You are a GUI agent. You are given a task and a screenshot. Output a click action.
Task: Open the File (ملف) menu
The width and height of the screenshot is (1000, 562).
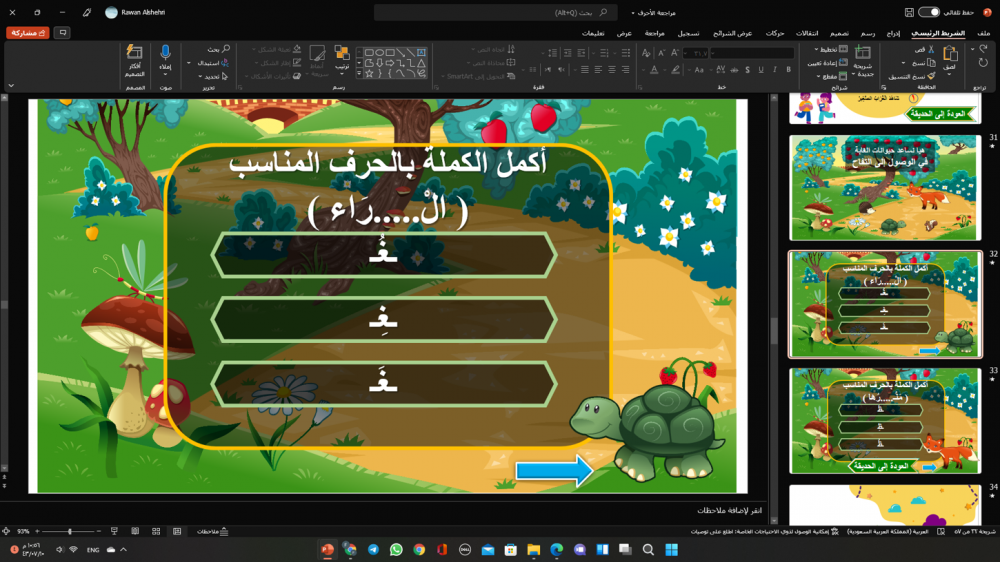(984, 33)
